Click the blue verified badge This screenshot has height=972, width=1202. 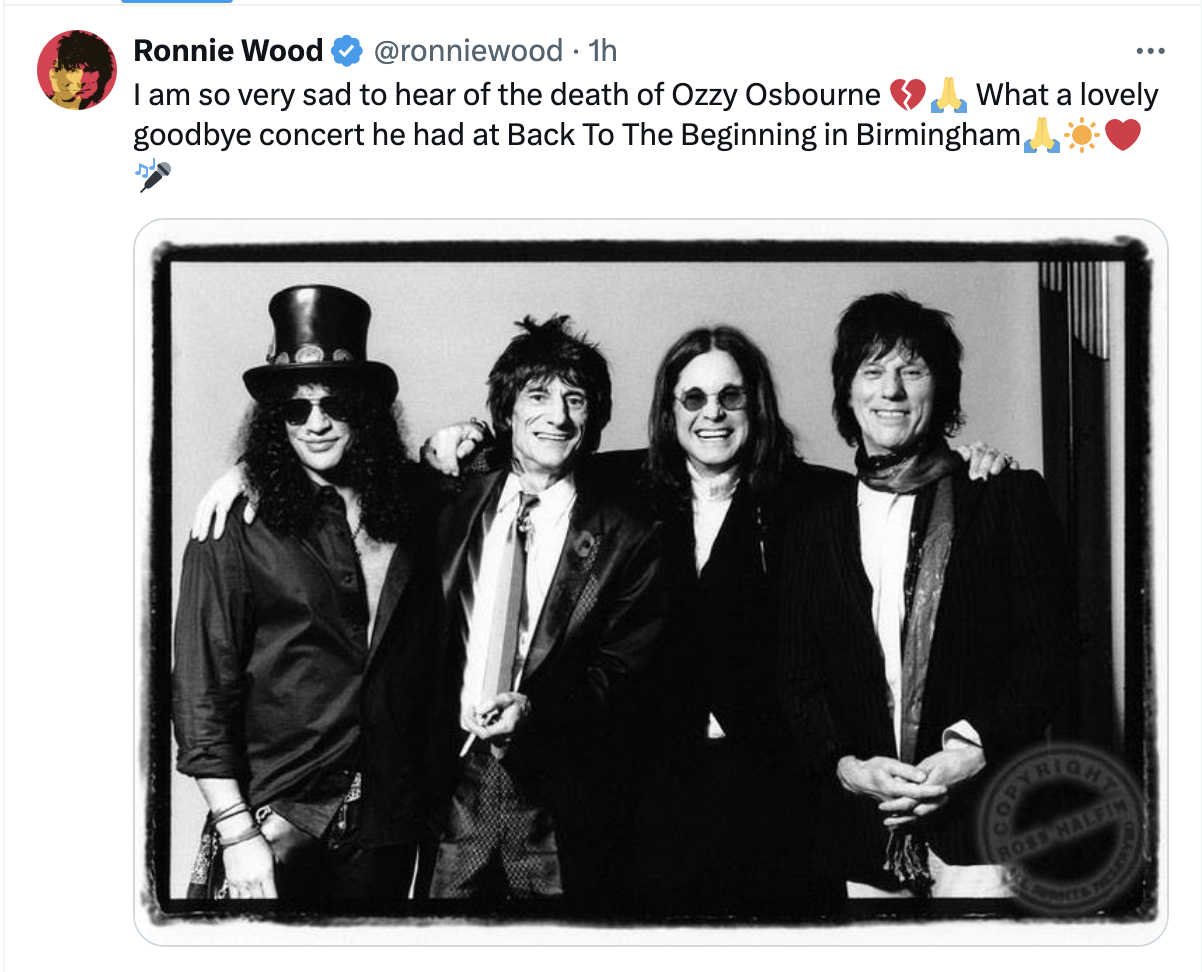(347, 49)
